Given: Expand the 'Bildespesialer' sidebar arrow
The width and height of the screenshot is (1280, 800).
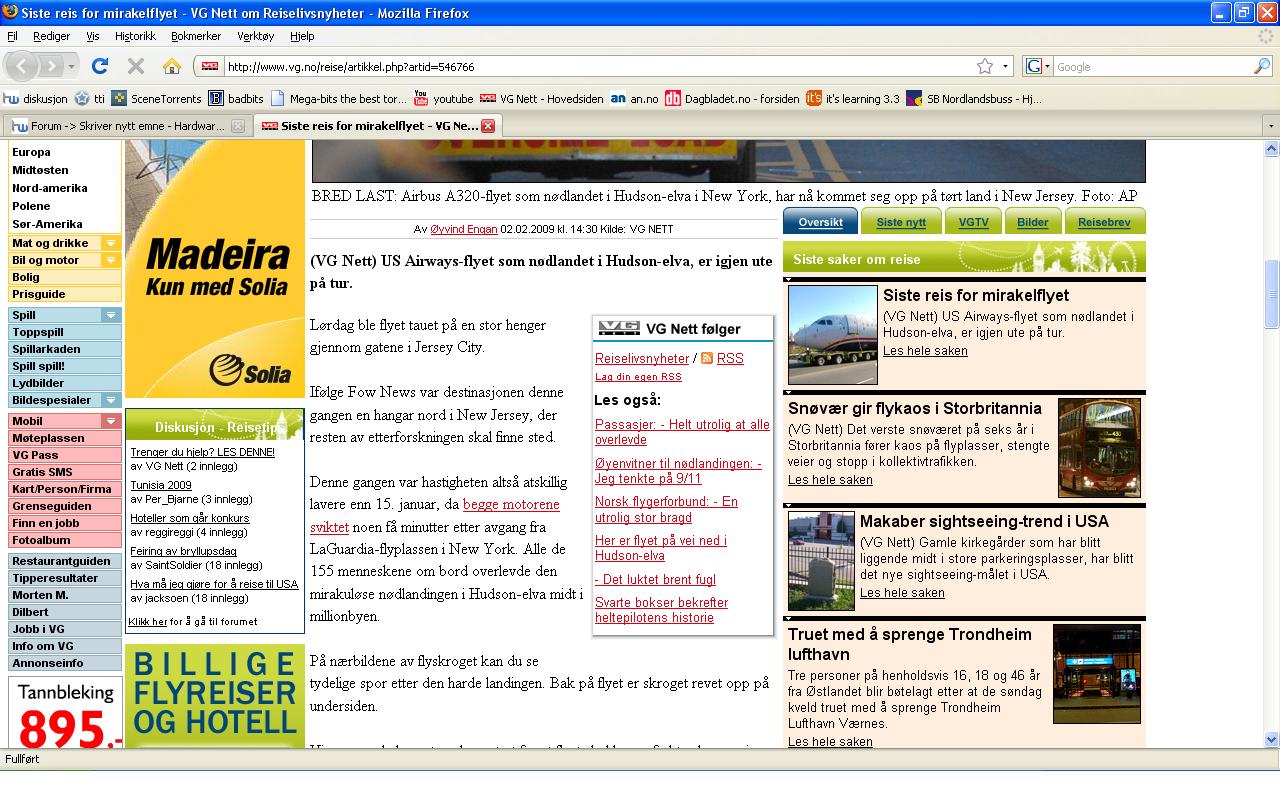Looking at the screenshot, I should click(x=111, y=400).
